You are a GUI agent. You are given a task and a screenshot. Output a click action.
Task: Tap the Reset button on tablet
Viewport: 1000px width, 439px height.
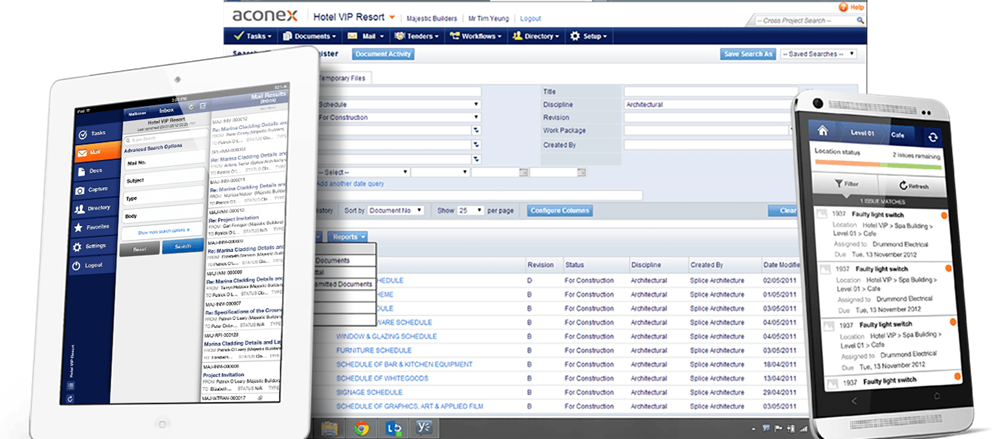click(x=140, y=248)
